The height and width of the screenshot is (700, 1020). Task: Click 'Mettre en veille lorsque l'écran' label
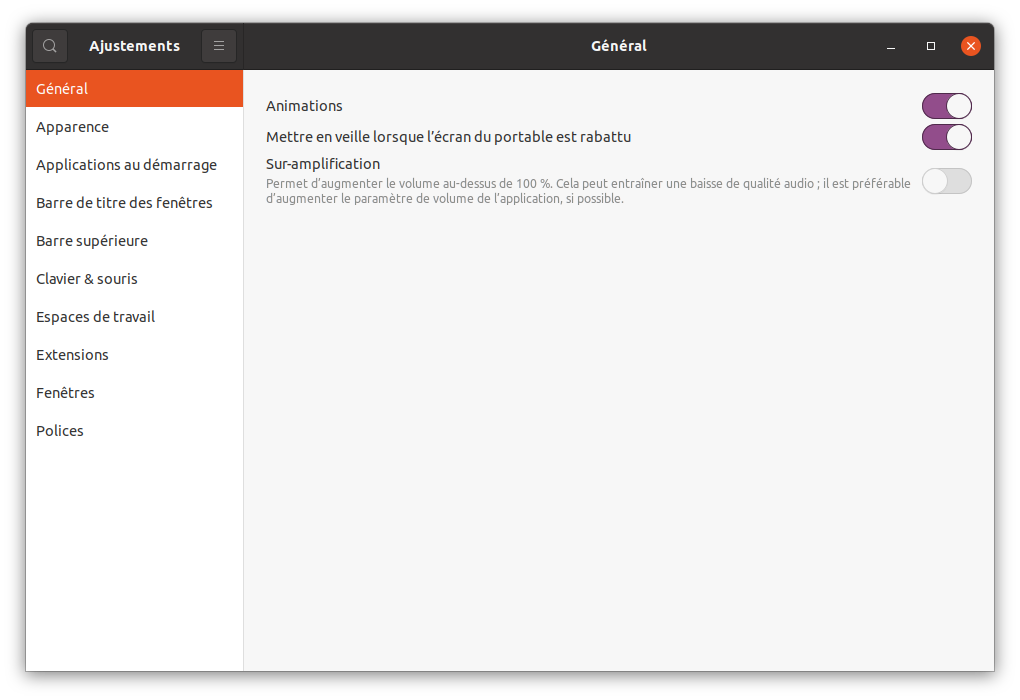pos(448,137)
